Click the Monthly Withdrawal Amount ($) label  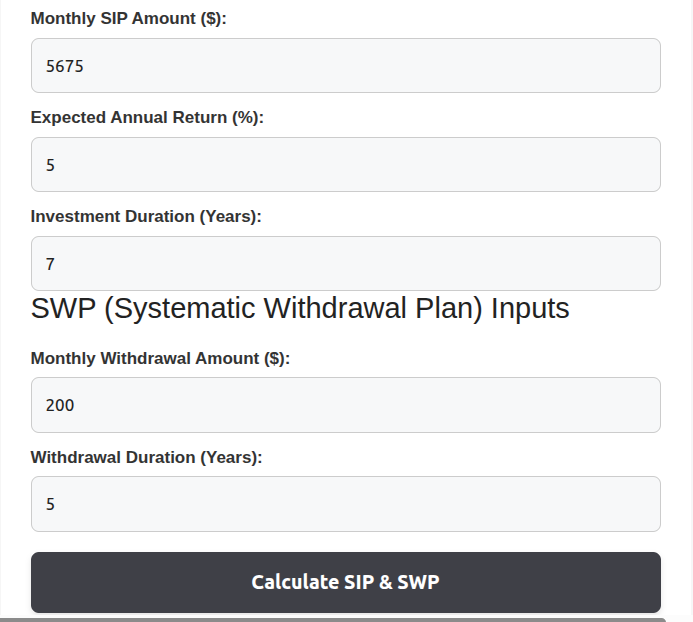(160, 358)
